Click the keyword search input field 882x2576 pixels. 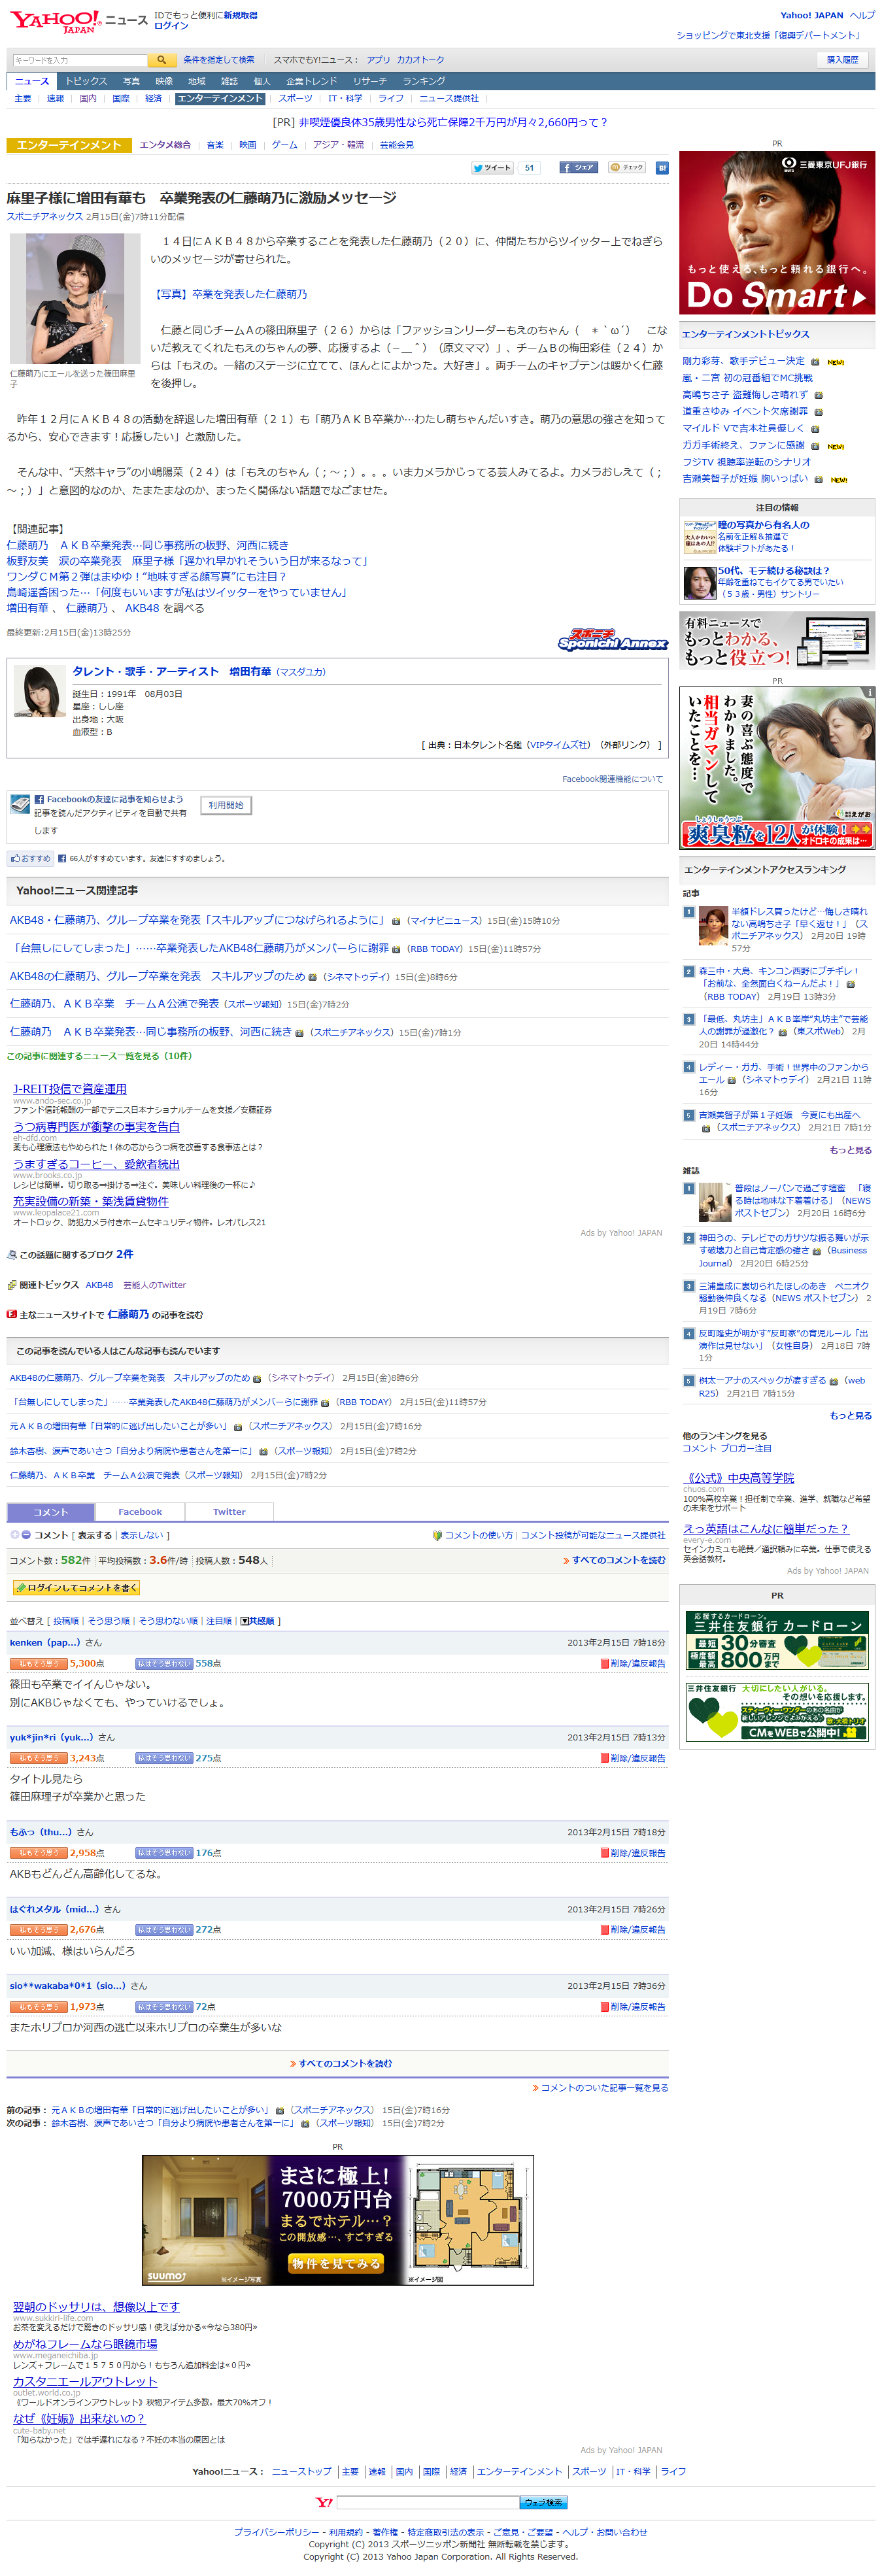pos(79,60)
